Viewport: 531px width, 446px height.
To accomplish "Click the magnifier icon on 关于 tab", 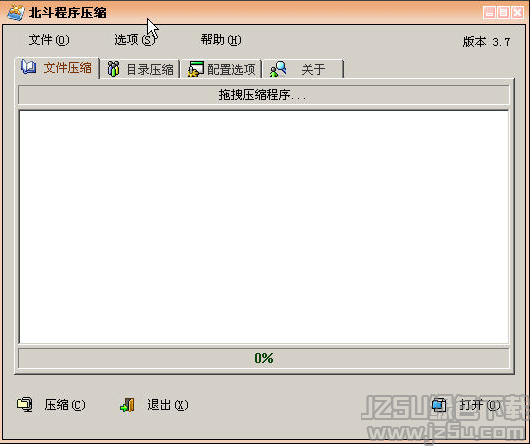I will [x=278, y=69].
